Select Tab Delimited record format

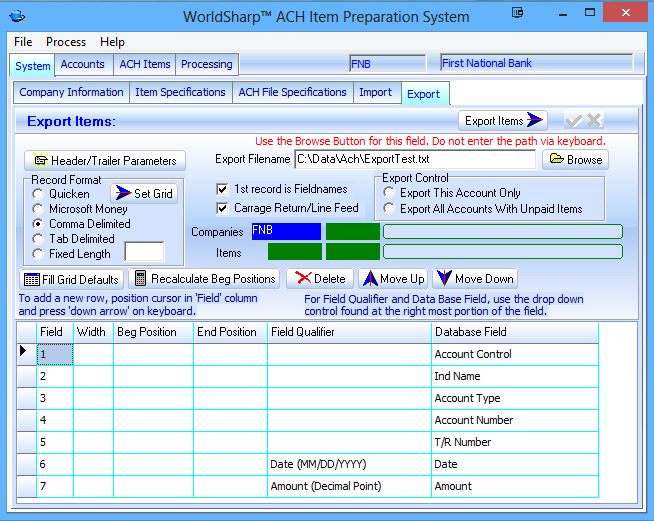click(x=38, y=239)
